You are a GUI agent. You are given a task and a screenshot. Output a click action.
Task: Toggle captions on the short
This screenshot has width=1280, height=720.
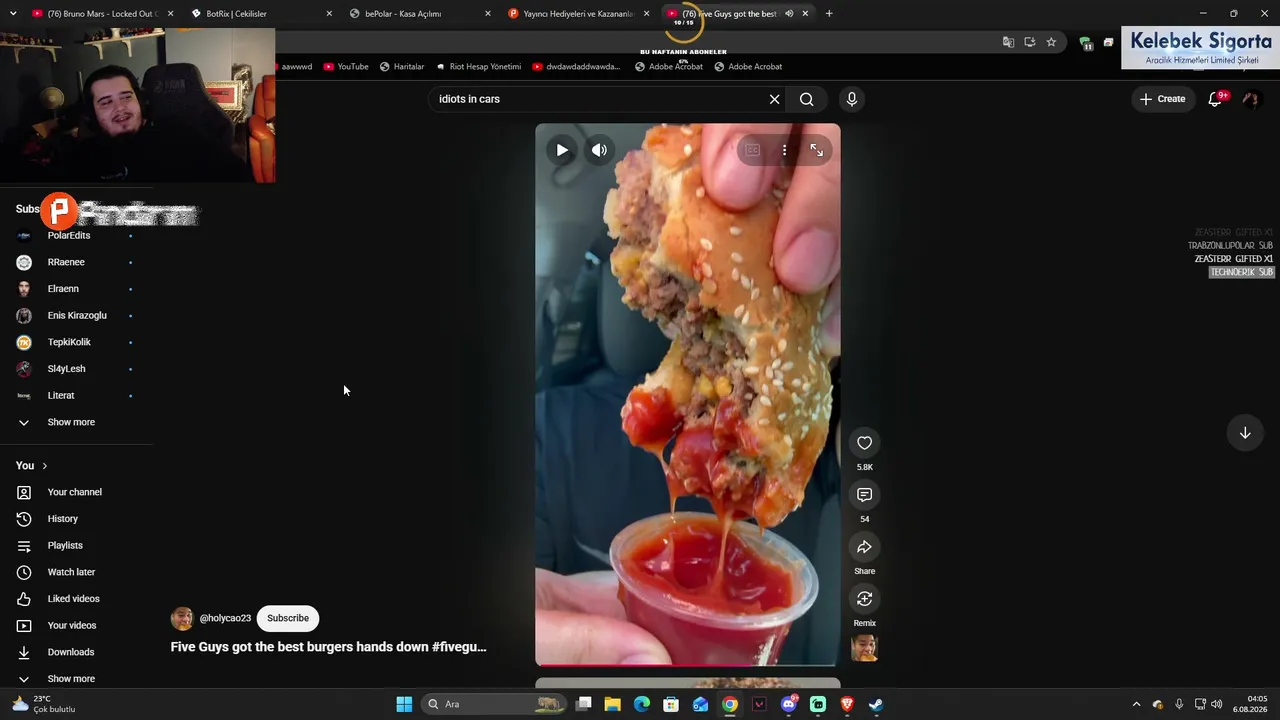(752, 150)
